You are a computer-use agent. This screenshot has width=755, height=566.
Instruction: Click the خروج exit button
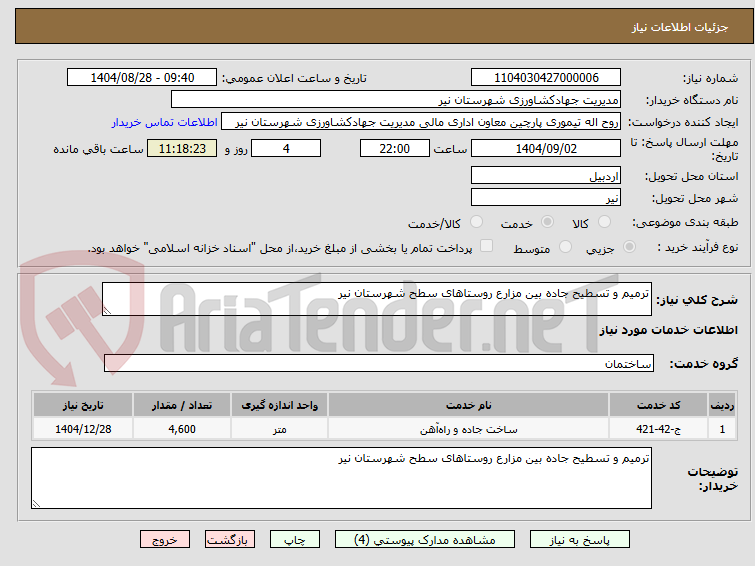165,540
